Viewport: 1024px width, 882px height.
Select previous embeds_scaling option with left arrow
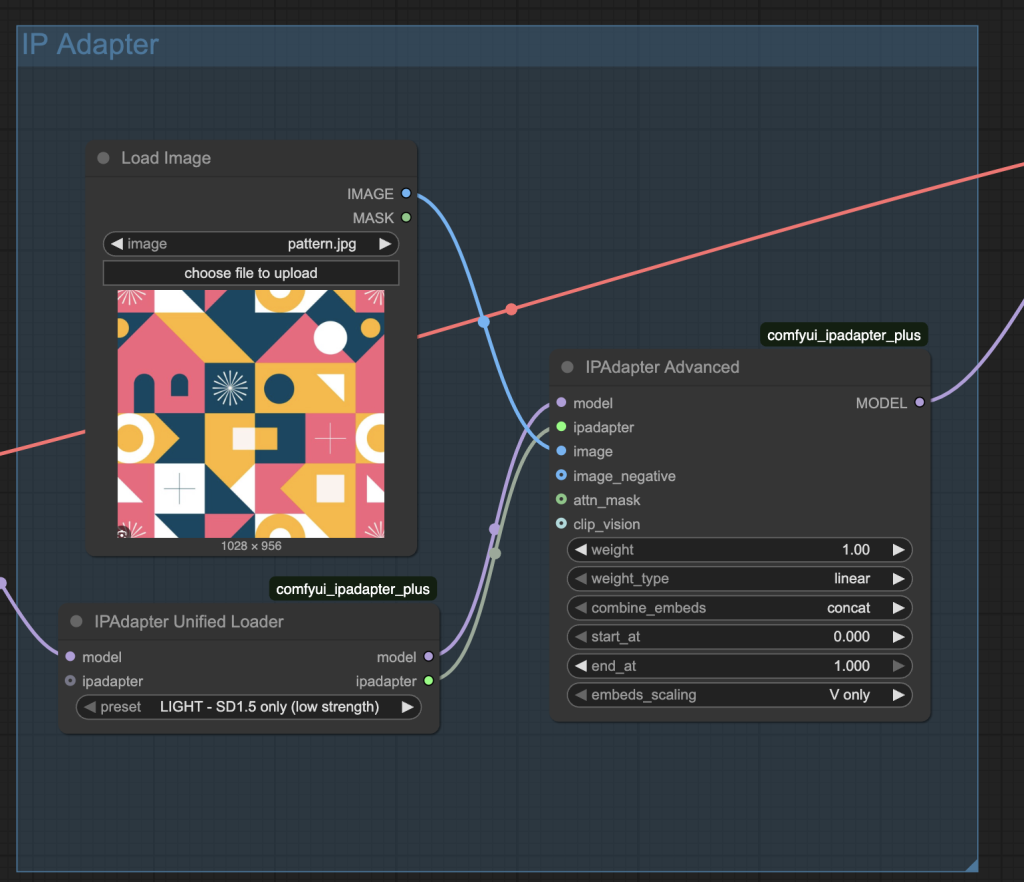point(581,695)
